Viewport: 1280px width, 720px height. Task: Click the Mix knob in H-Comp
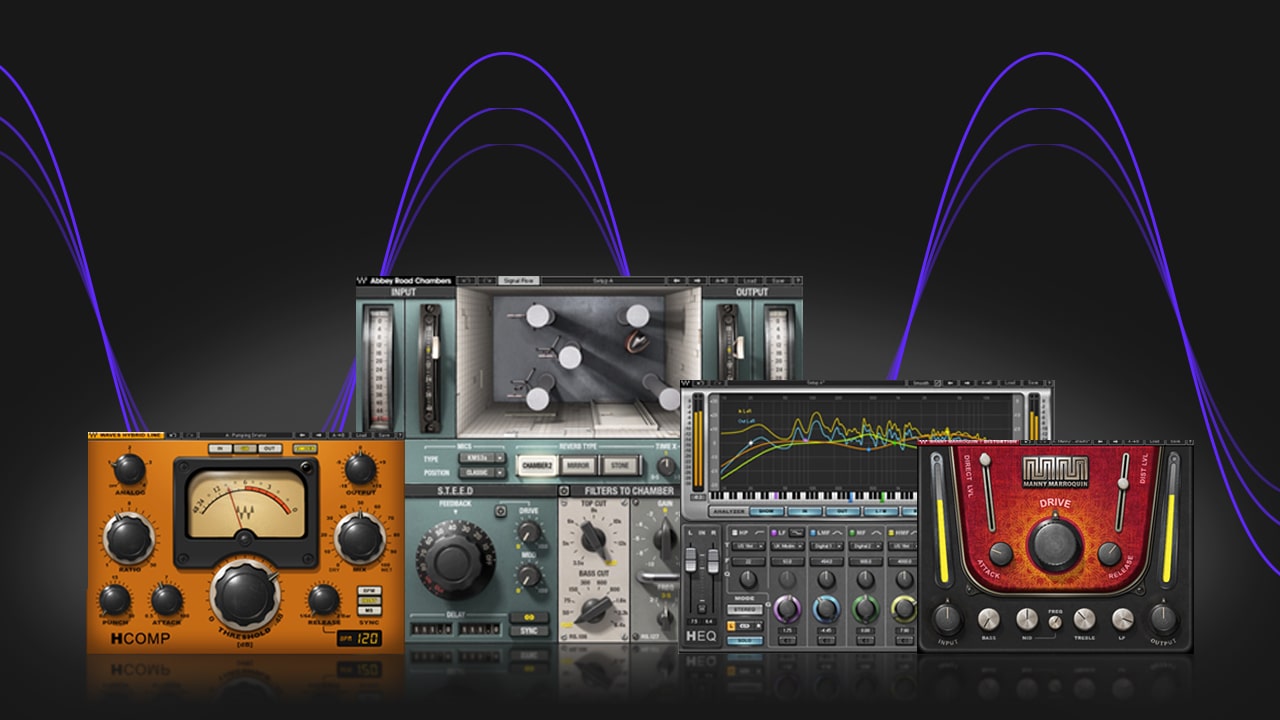360,538
